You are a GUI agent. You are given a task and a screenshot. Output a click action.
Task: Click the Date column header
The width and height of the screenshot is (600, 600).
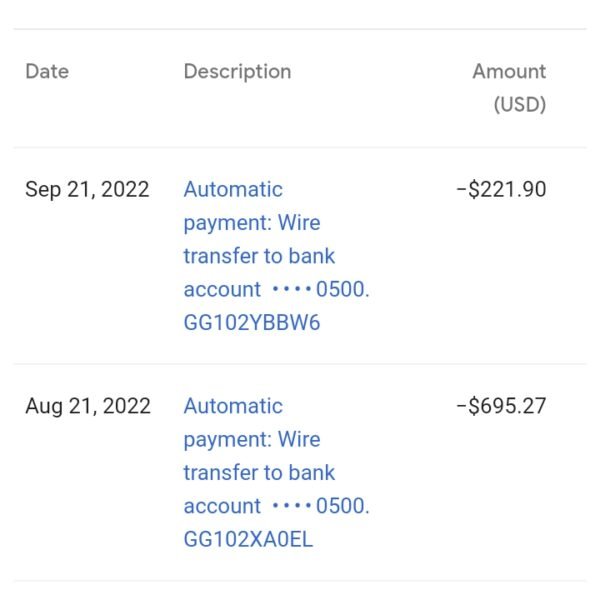pos(47,72)
